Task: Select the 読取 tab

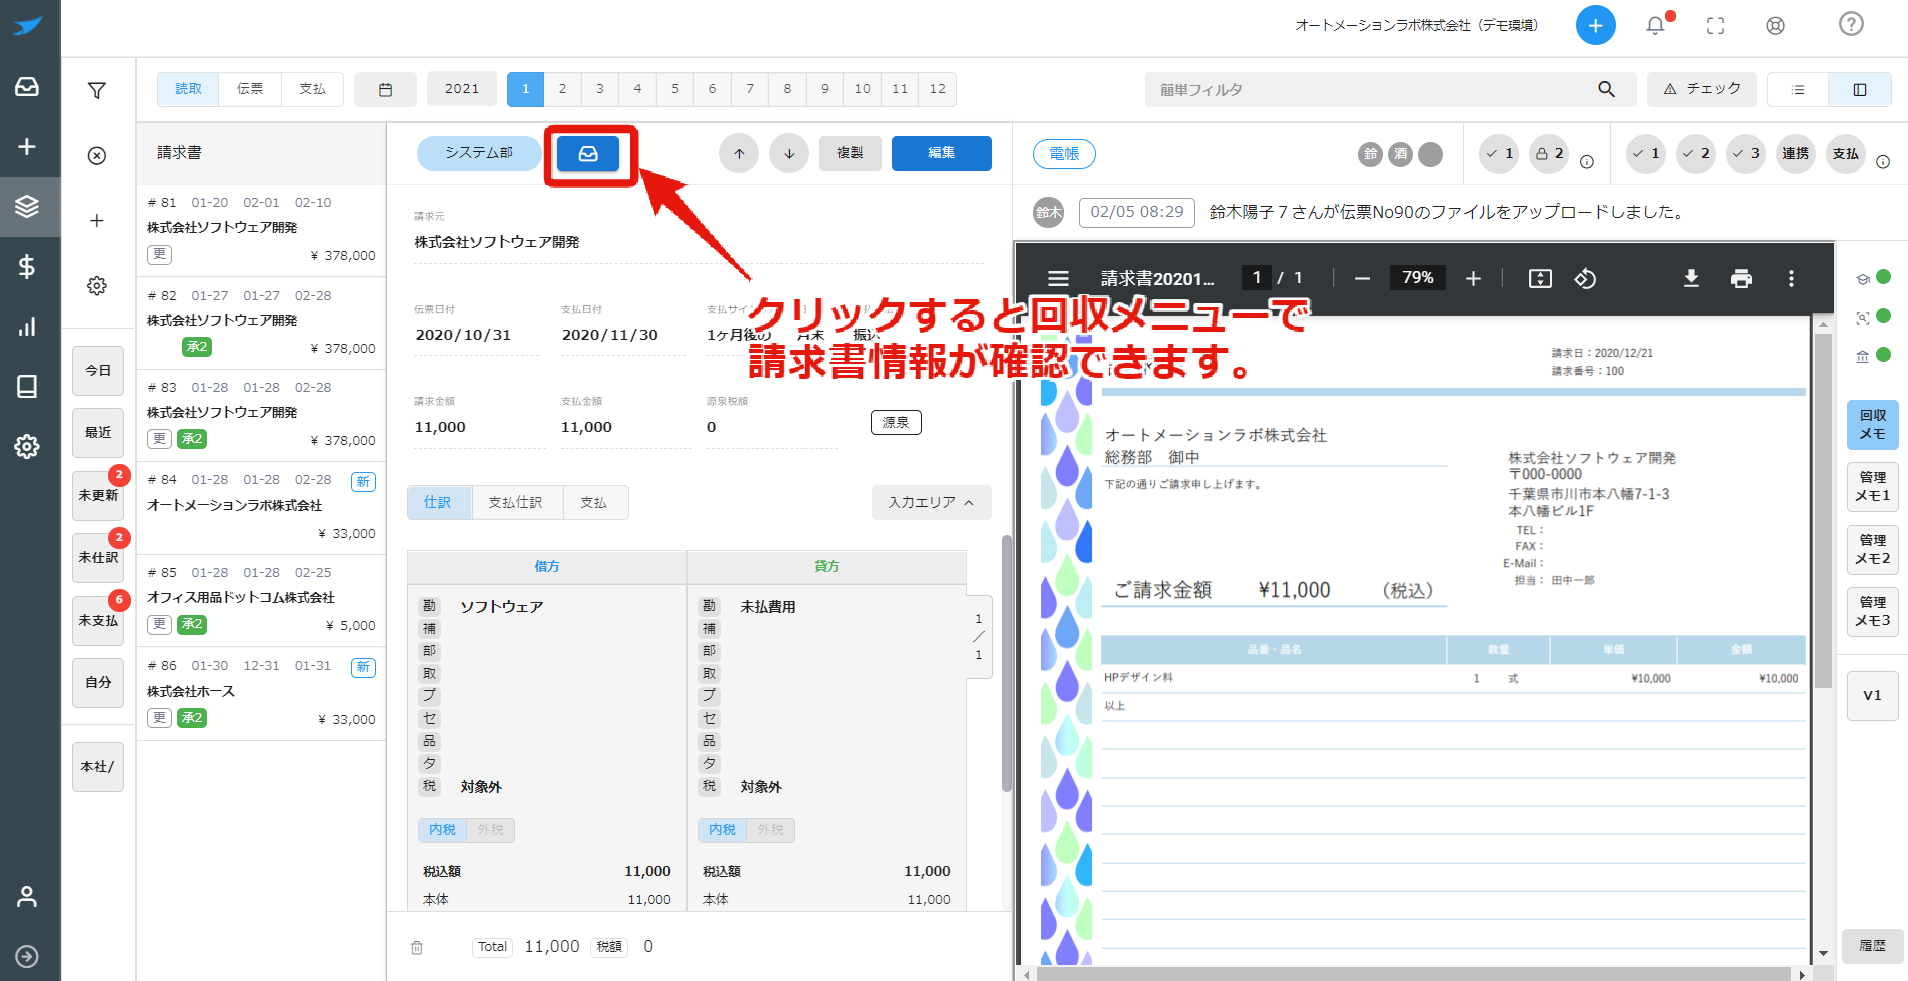Action: pos(189,89)
